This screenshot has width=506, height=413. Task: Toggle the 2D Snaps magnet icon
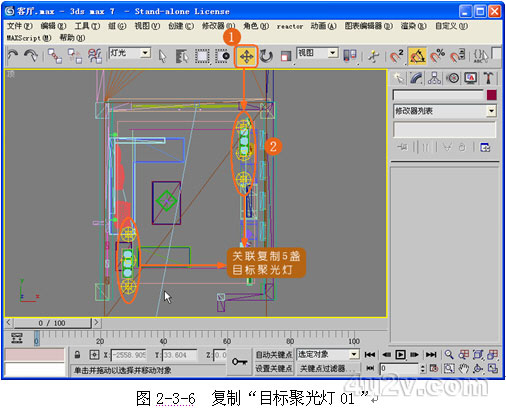click(397, 56)
